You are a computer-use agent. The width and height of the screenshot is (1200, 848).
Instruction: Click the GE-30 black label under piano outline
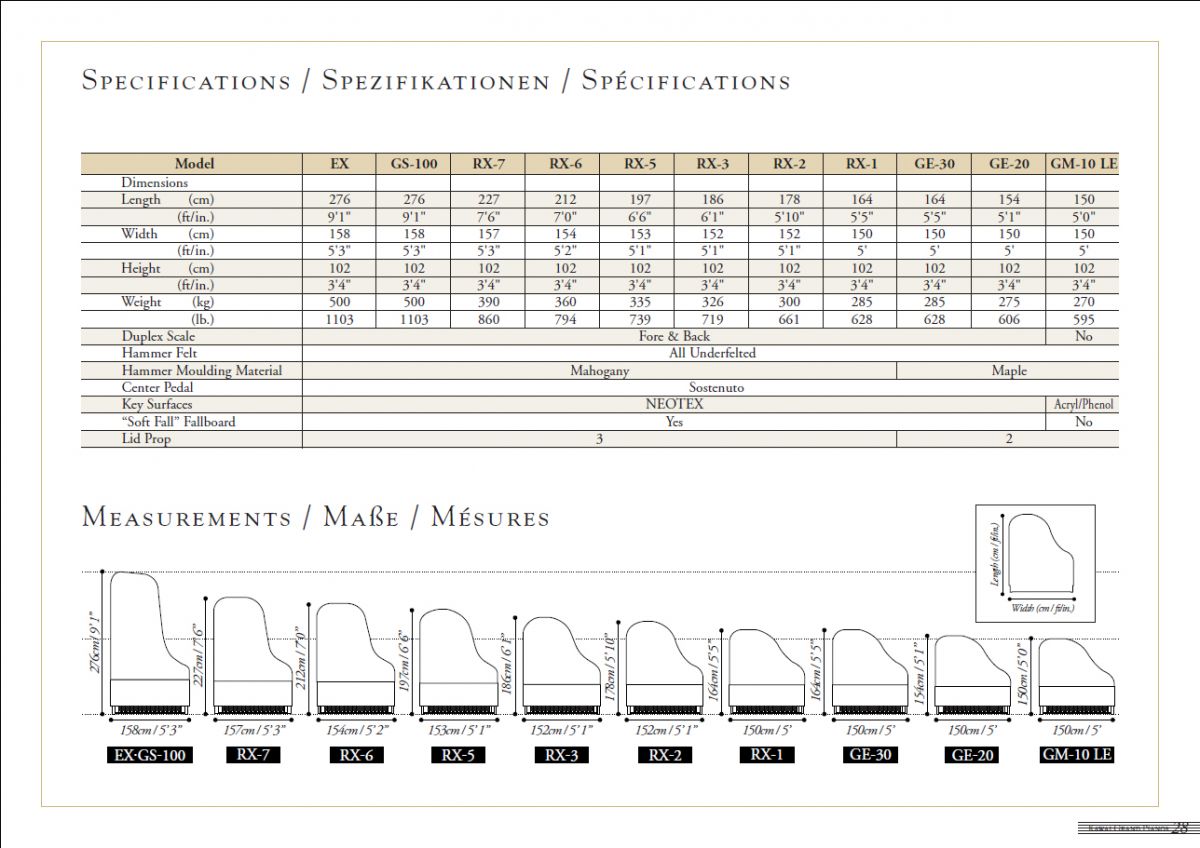(x=869, y=755)
